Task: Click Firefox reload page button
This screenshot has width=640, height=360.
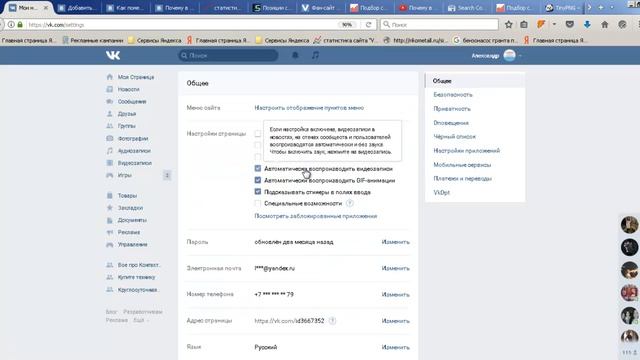Action: (x=368, y=24)
